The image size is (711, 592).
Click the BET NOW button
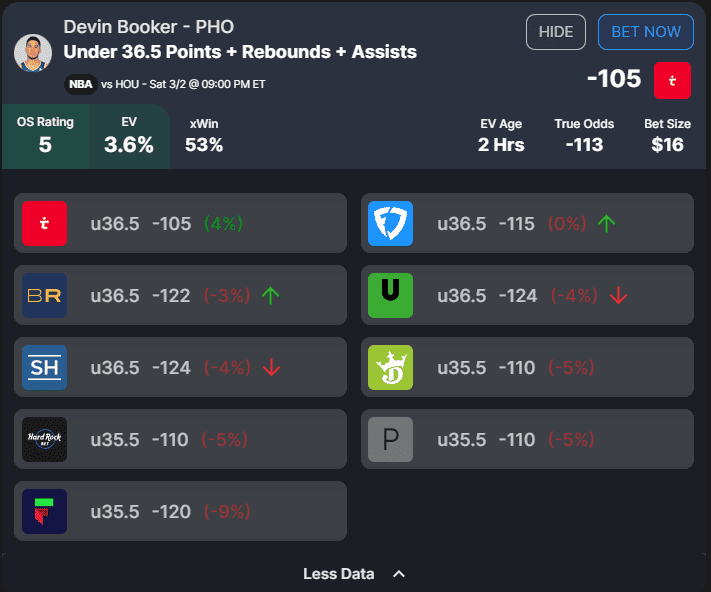point(646,32)
